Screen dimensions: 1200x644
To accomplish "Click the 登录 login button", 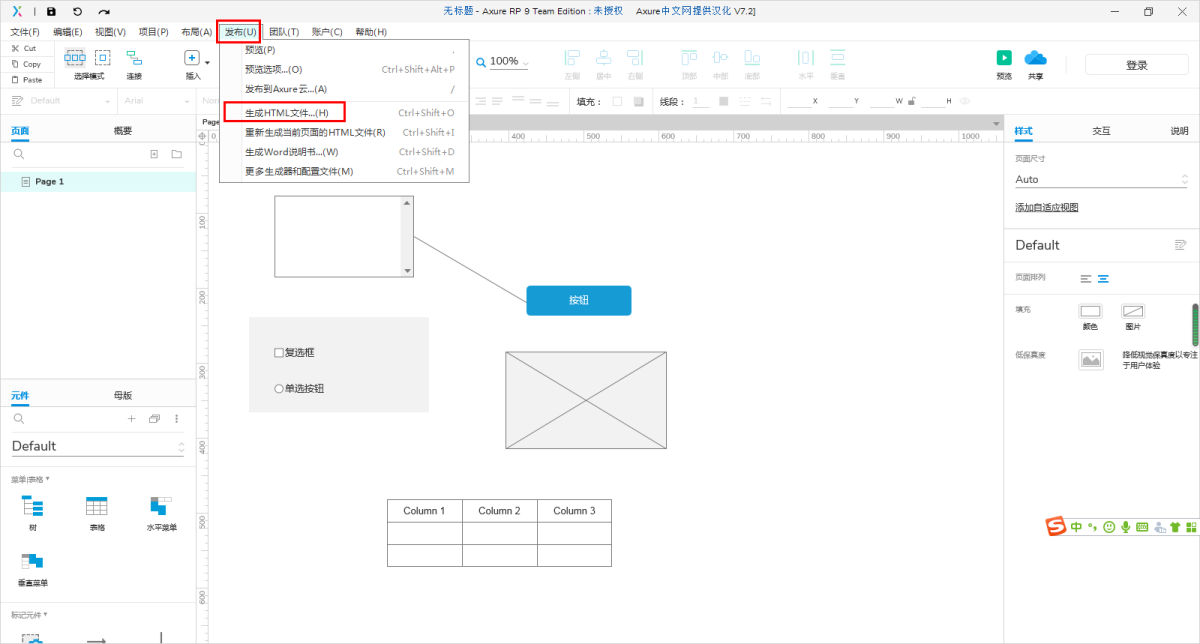I will point(1136,65).
